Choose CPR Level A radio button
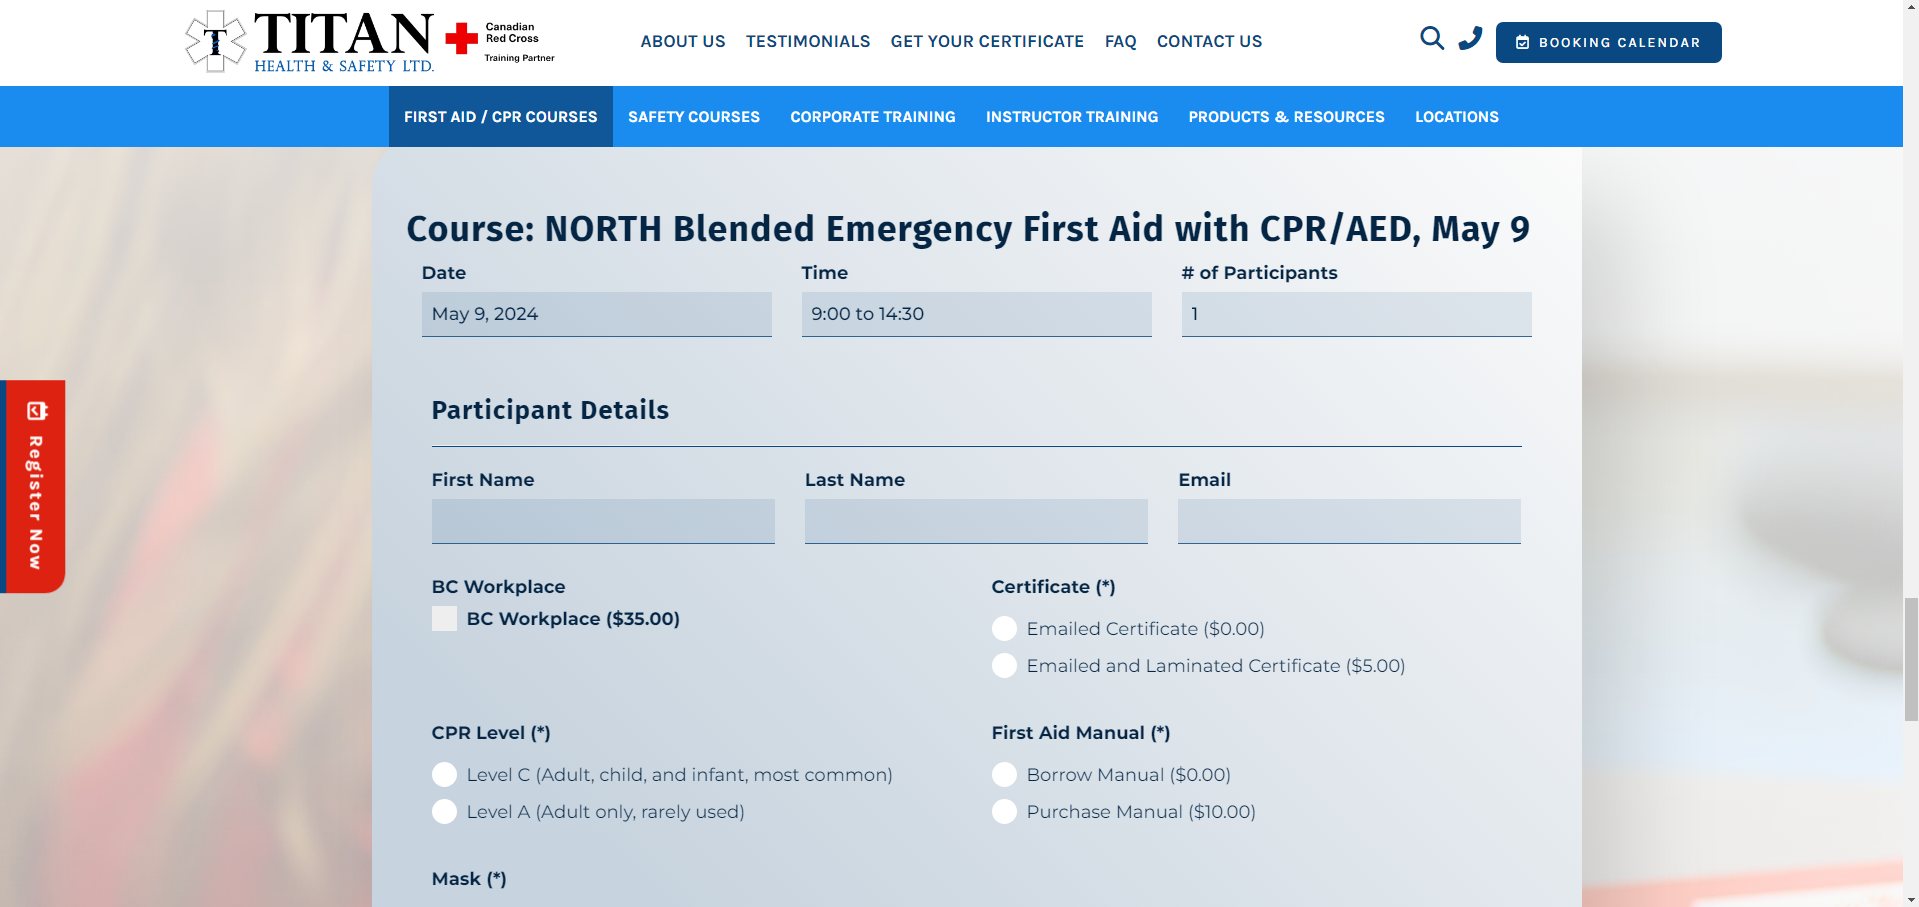Viewport: 1919px width, 907px height. coord(444,812)
